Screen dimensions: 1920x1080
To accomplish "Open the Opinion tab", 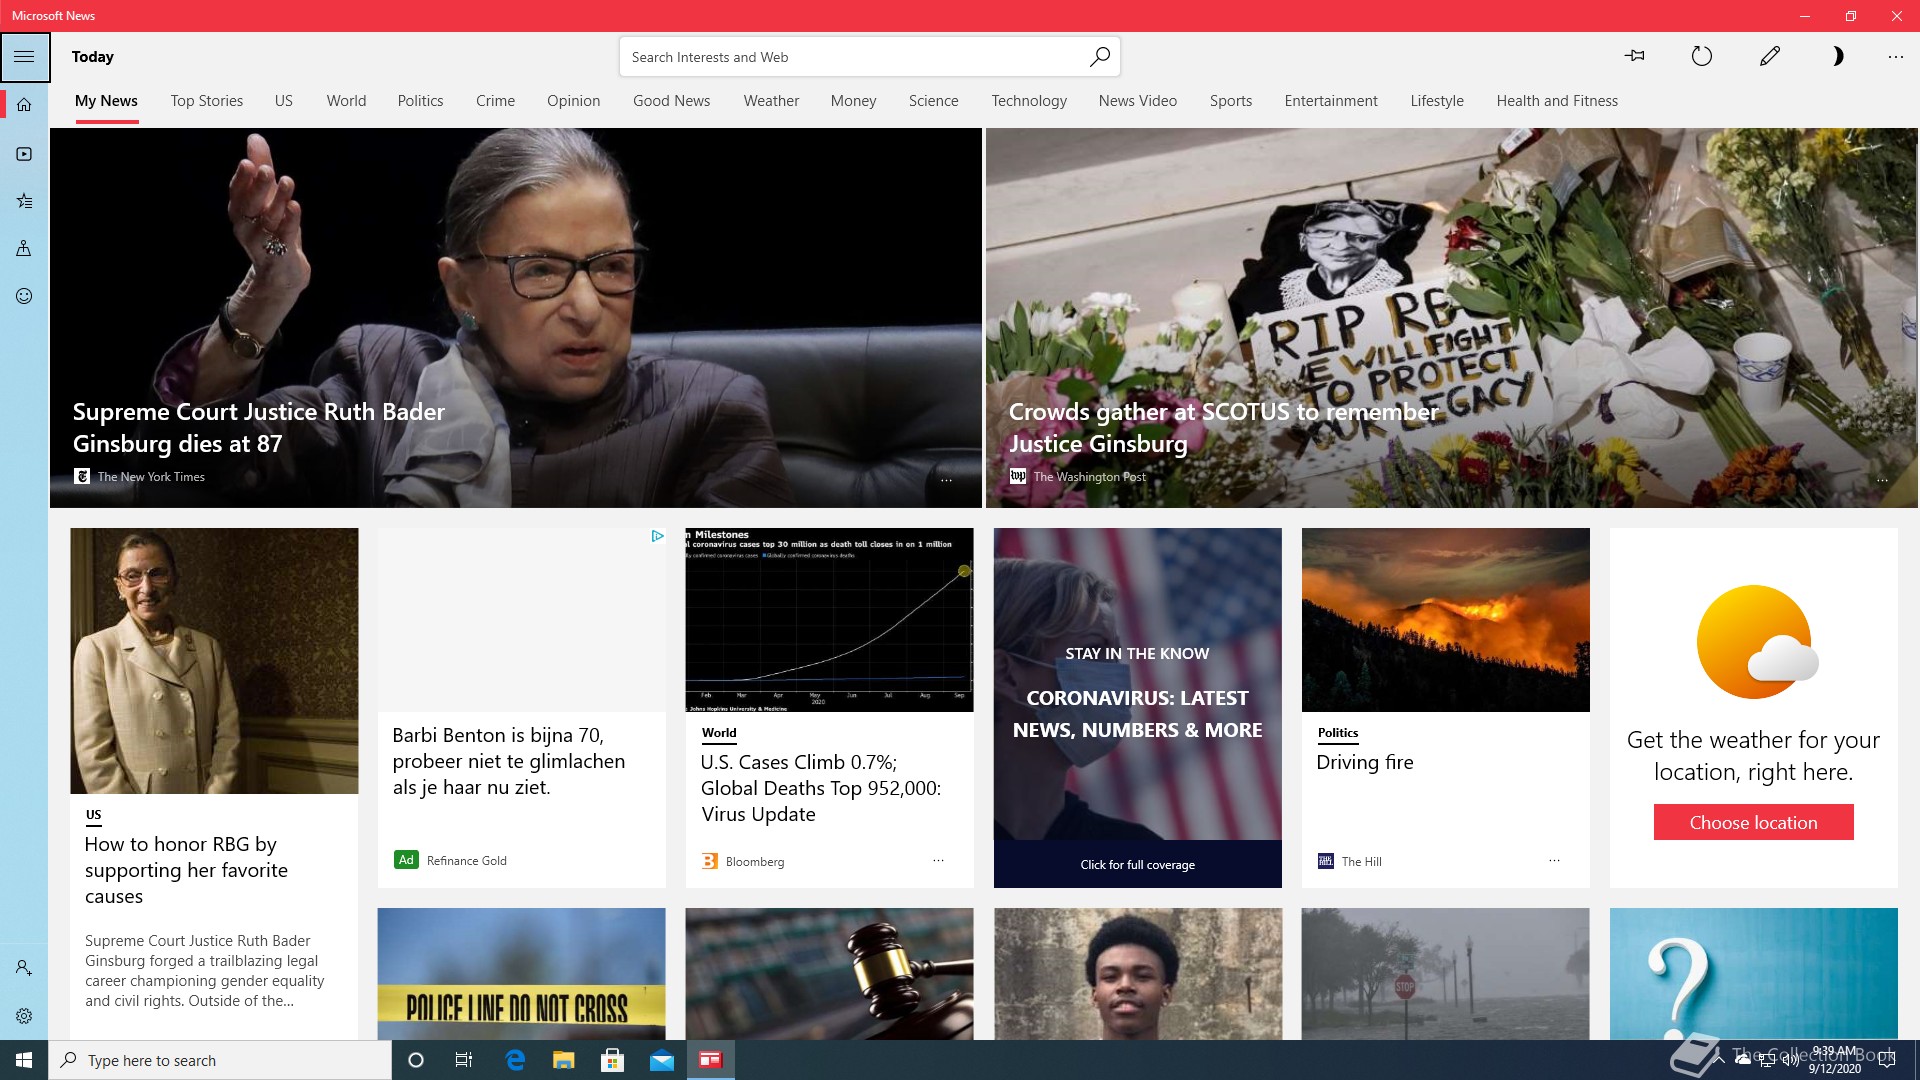I will tap(573, 101).
